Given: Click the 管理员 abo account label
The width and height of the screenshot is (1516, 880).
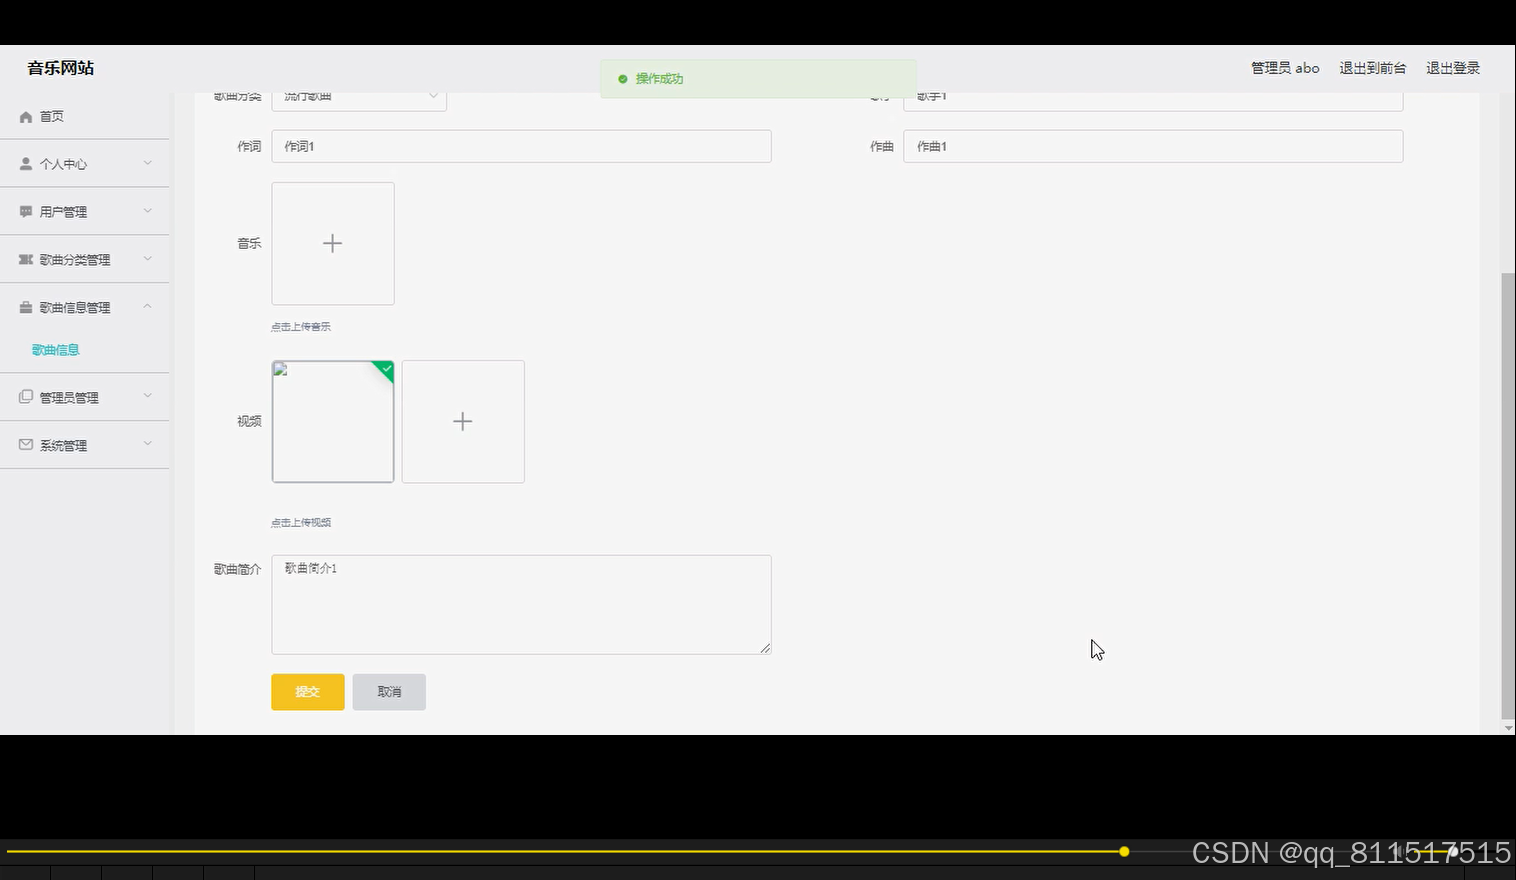Looking at the screenshot, I should [x=1285, y=68].
